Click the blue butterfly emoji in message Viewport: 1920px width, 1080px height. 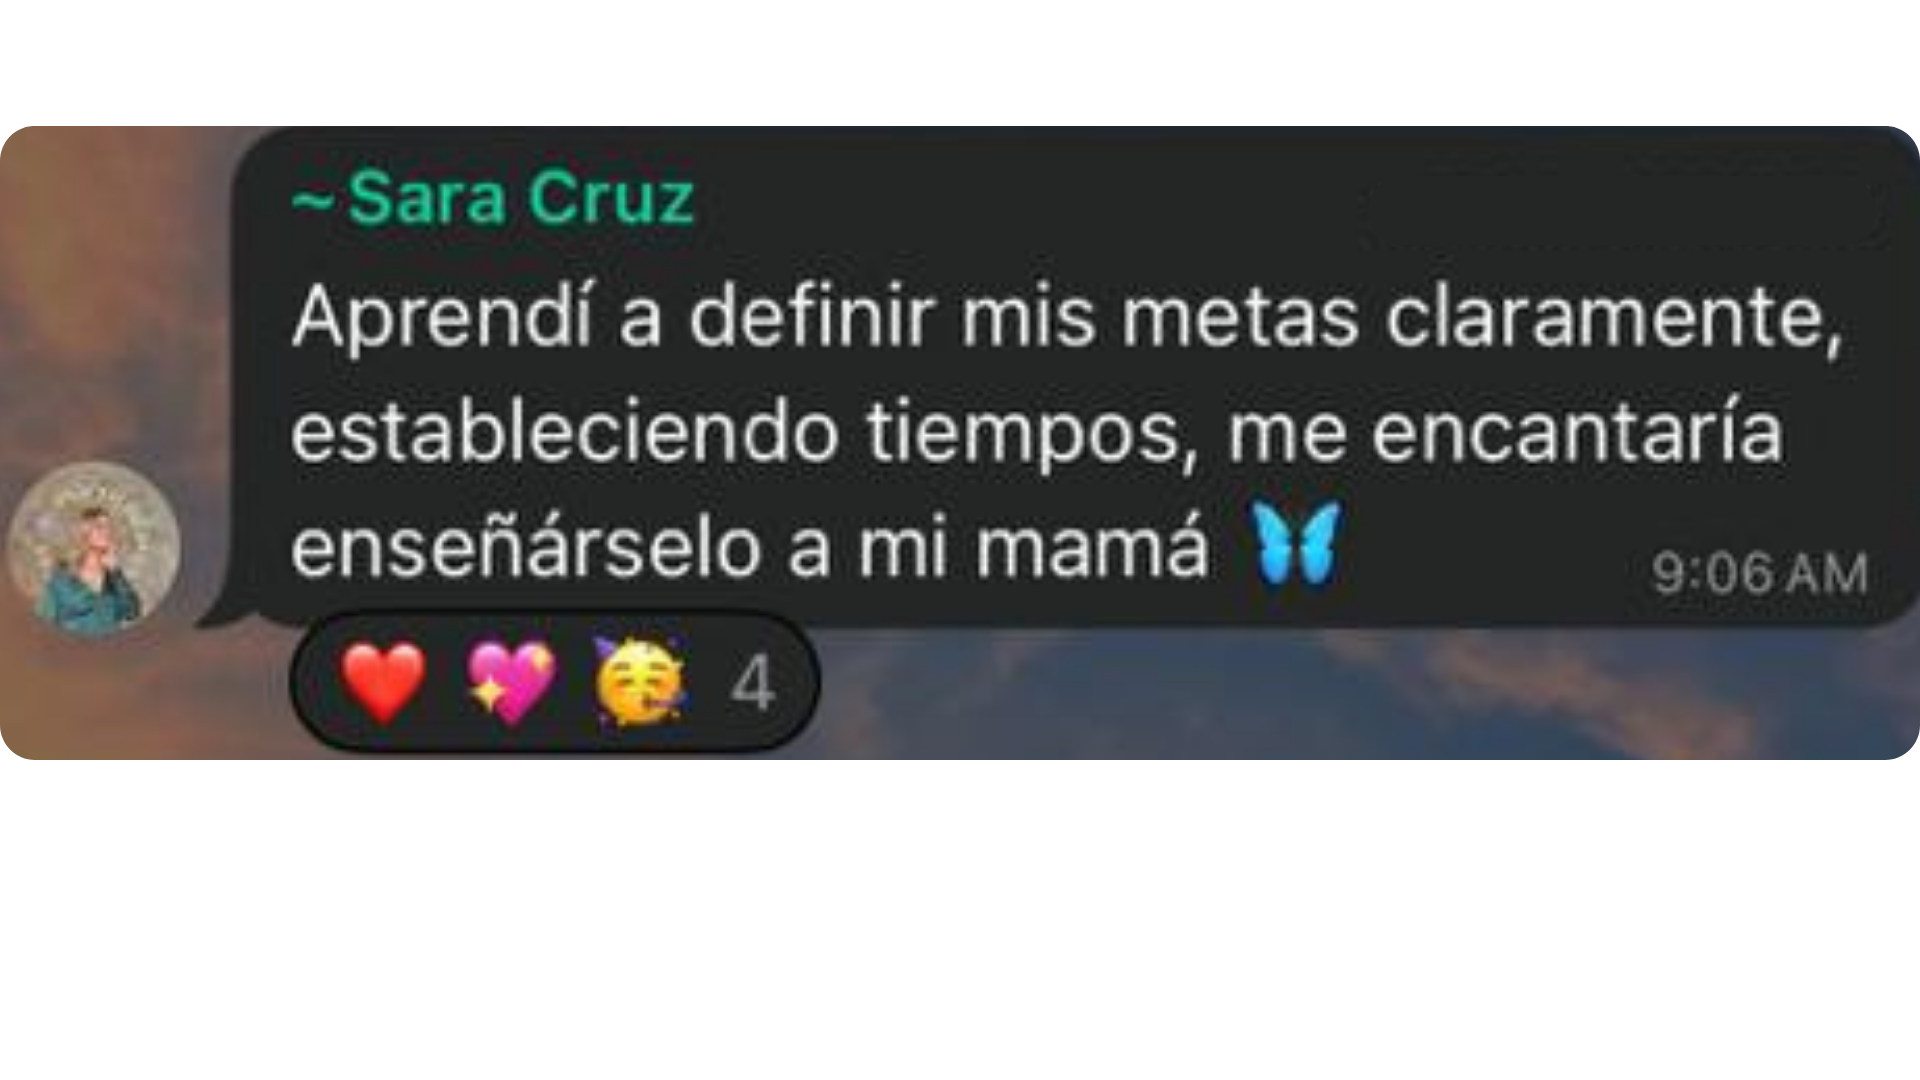[1297, 544]
